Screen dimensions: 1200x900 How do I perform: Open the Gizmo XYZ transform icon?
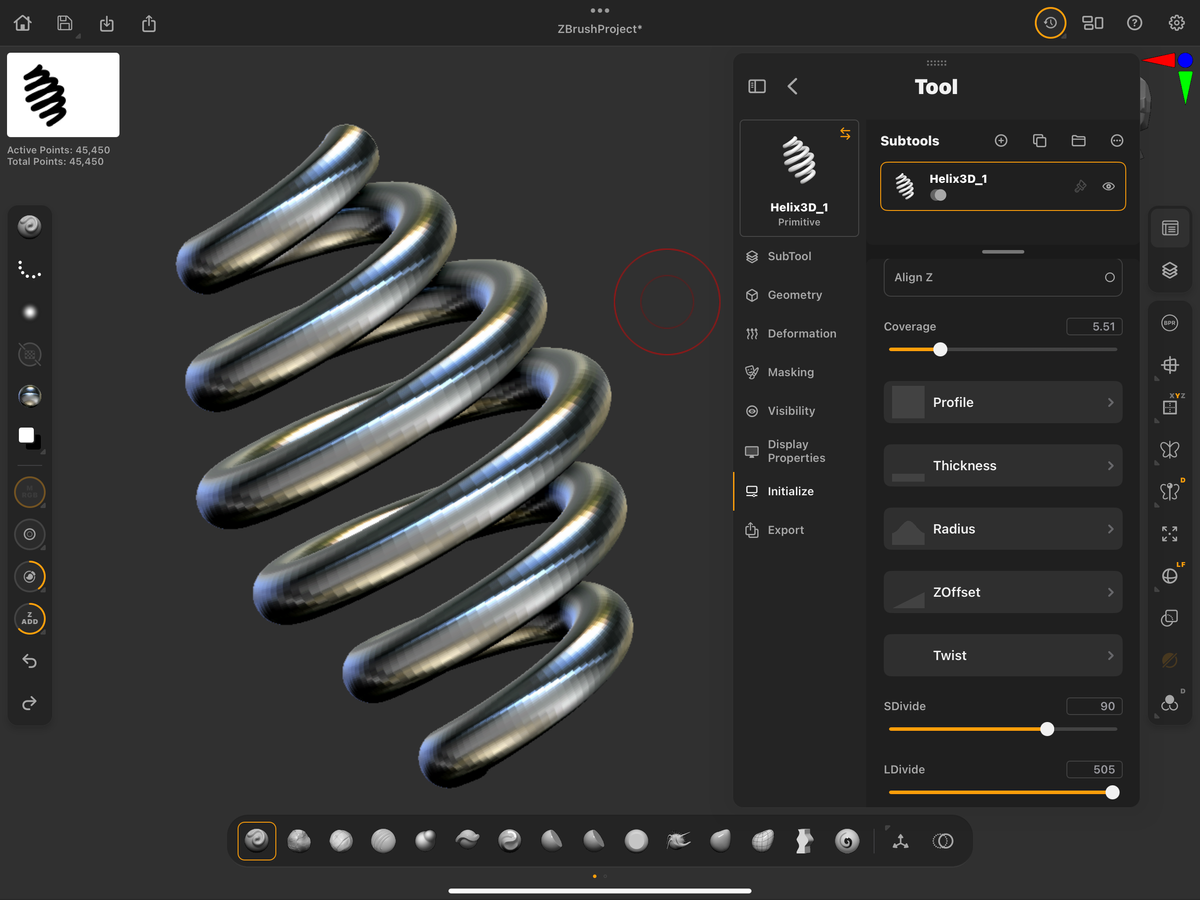[1170, 405]
